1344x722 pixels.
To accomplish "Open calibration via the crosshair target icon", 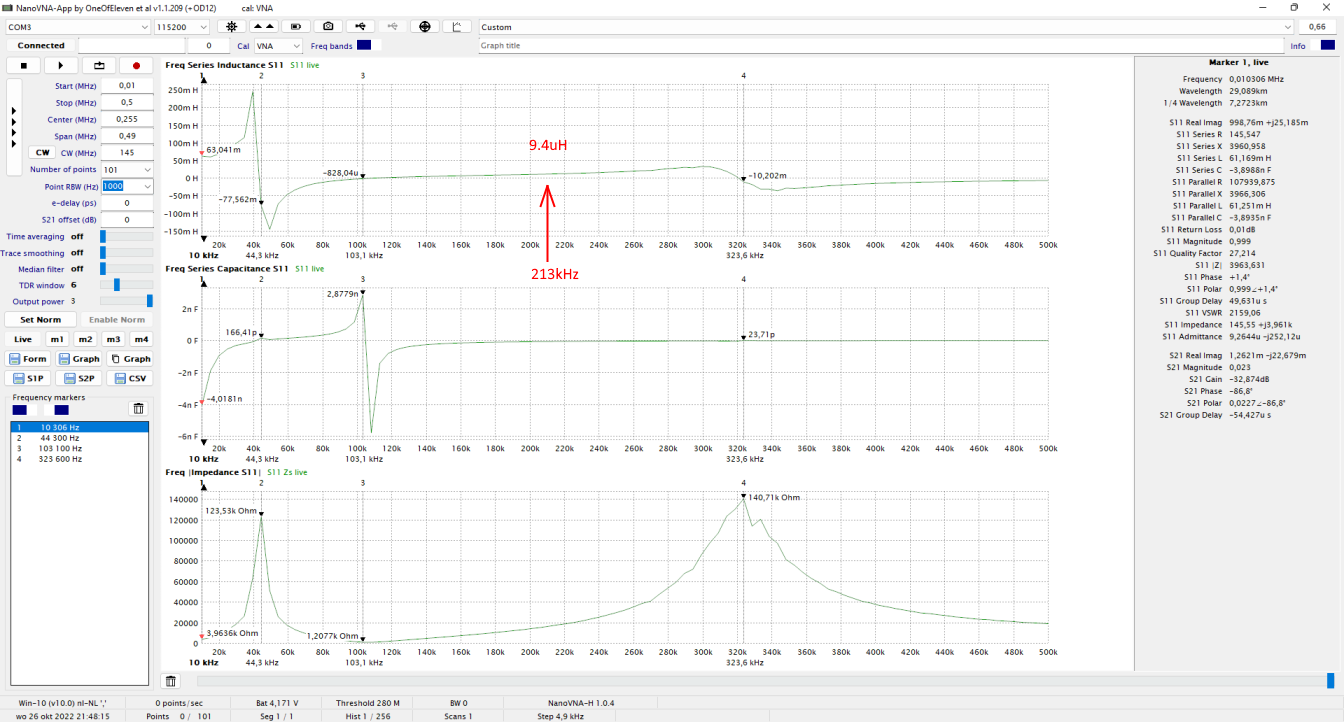I will pyautogui.click(x=425, y=27).
